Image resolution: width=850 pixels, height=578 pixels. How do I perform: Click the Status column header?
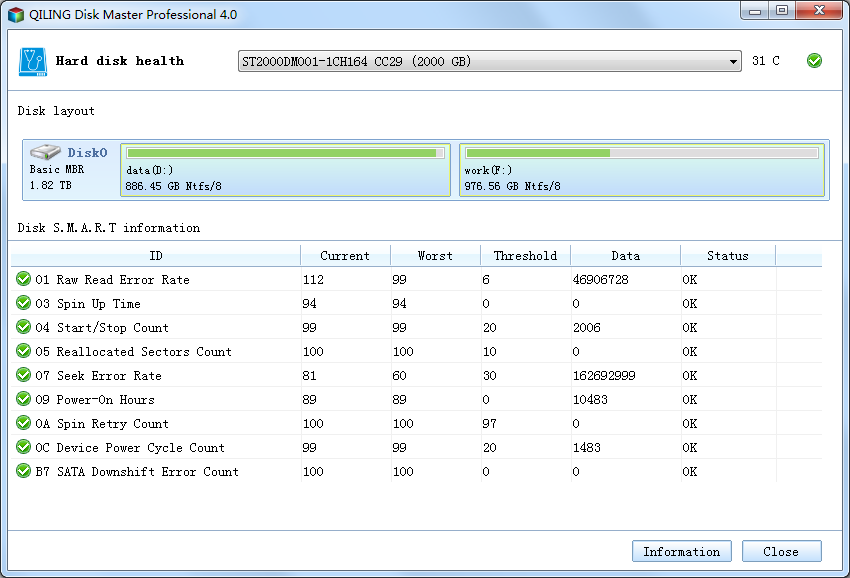728,255
